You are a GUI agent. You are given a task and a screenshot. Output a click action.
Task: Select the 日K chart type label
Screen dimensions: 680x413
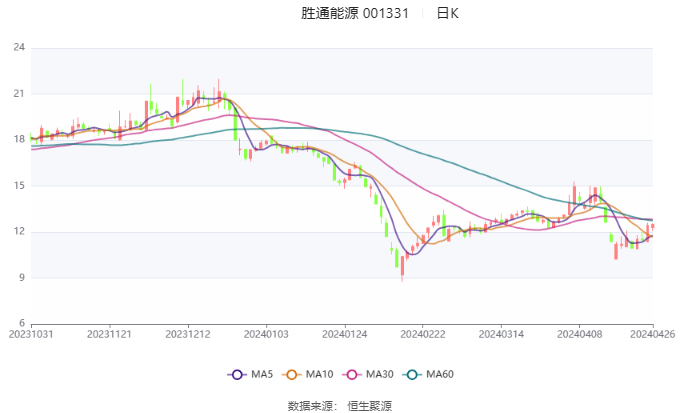point(447,13)
